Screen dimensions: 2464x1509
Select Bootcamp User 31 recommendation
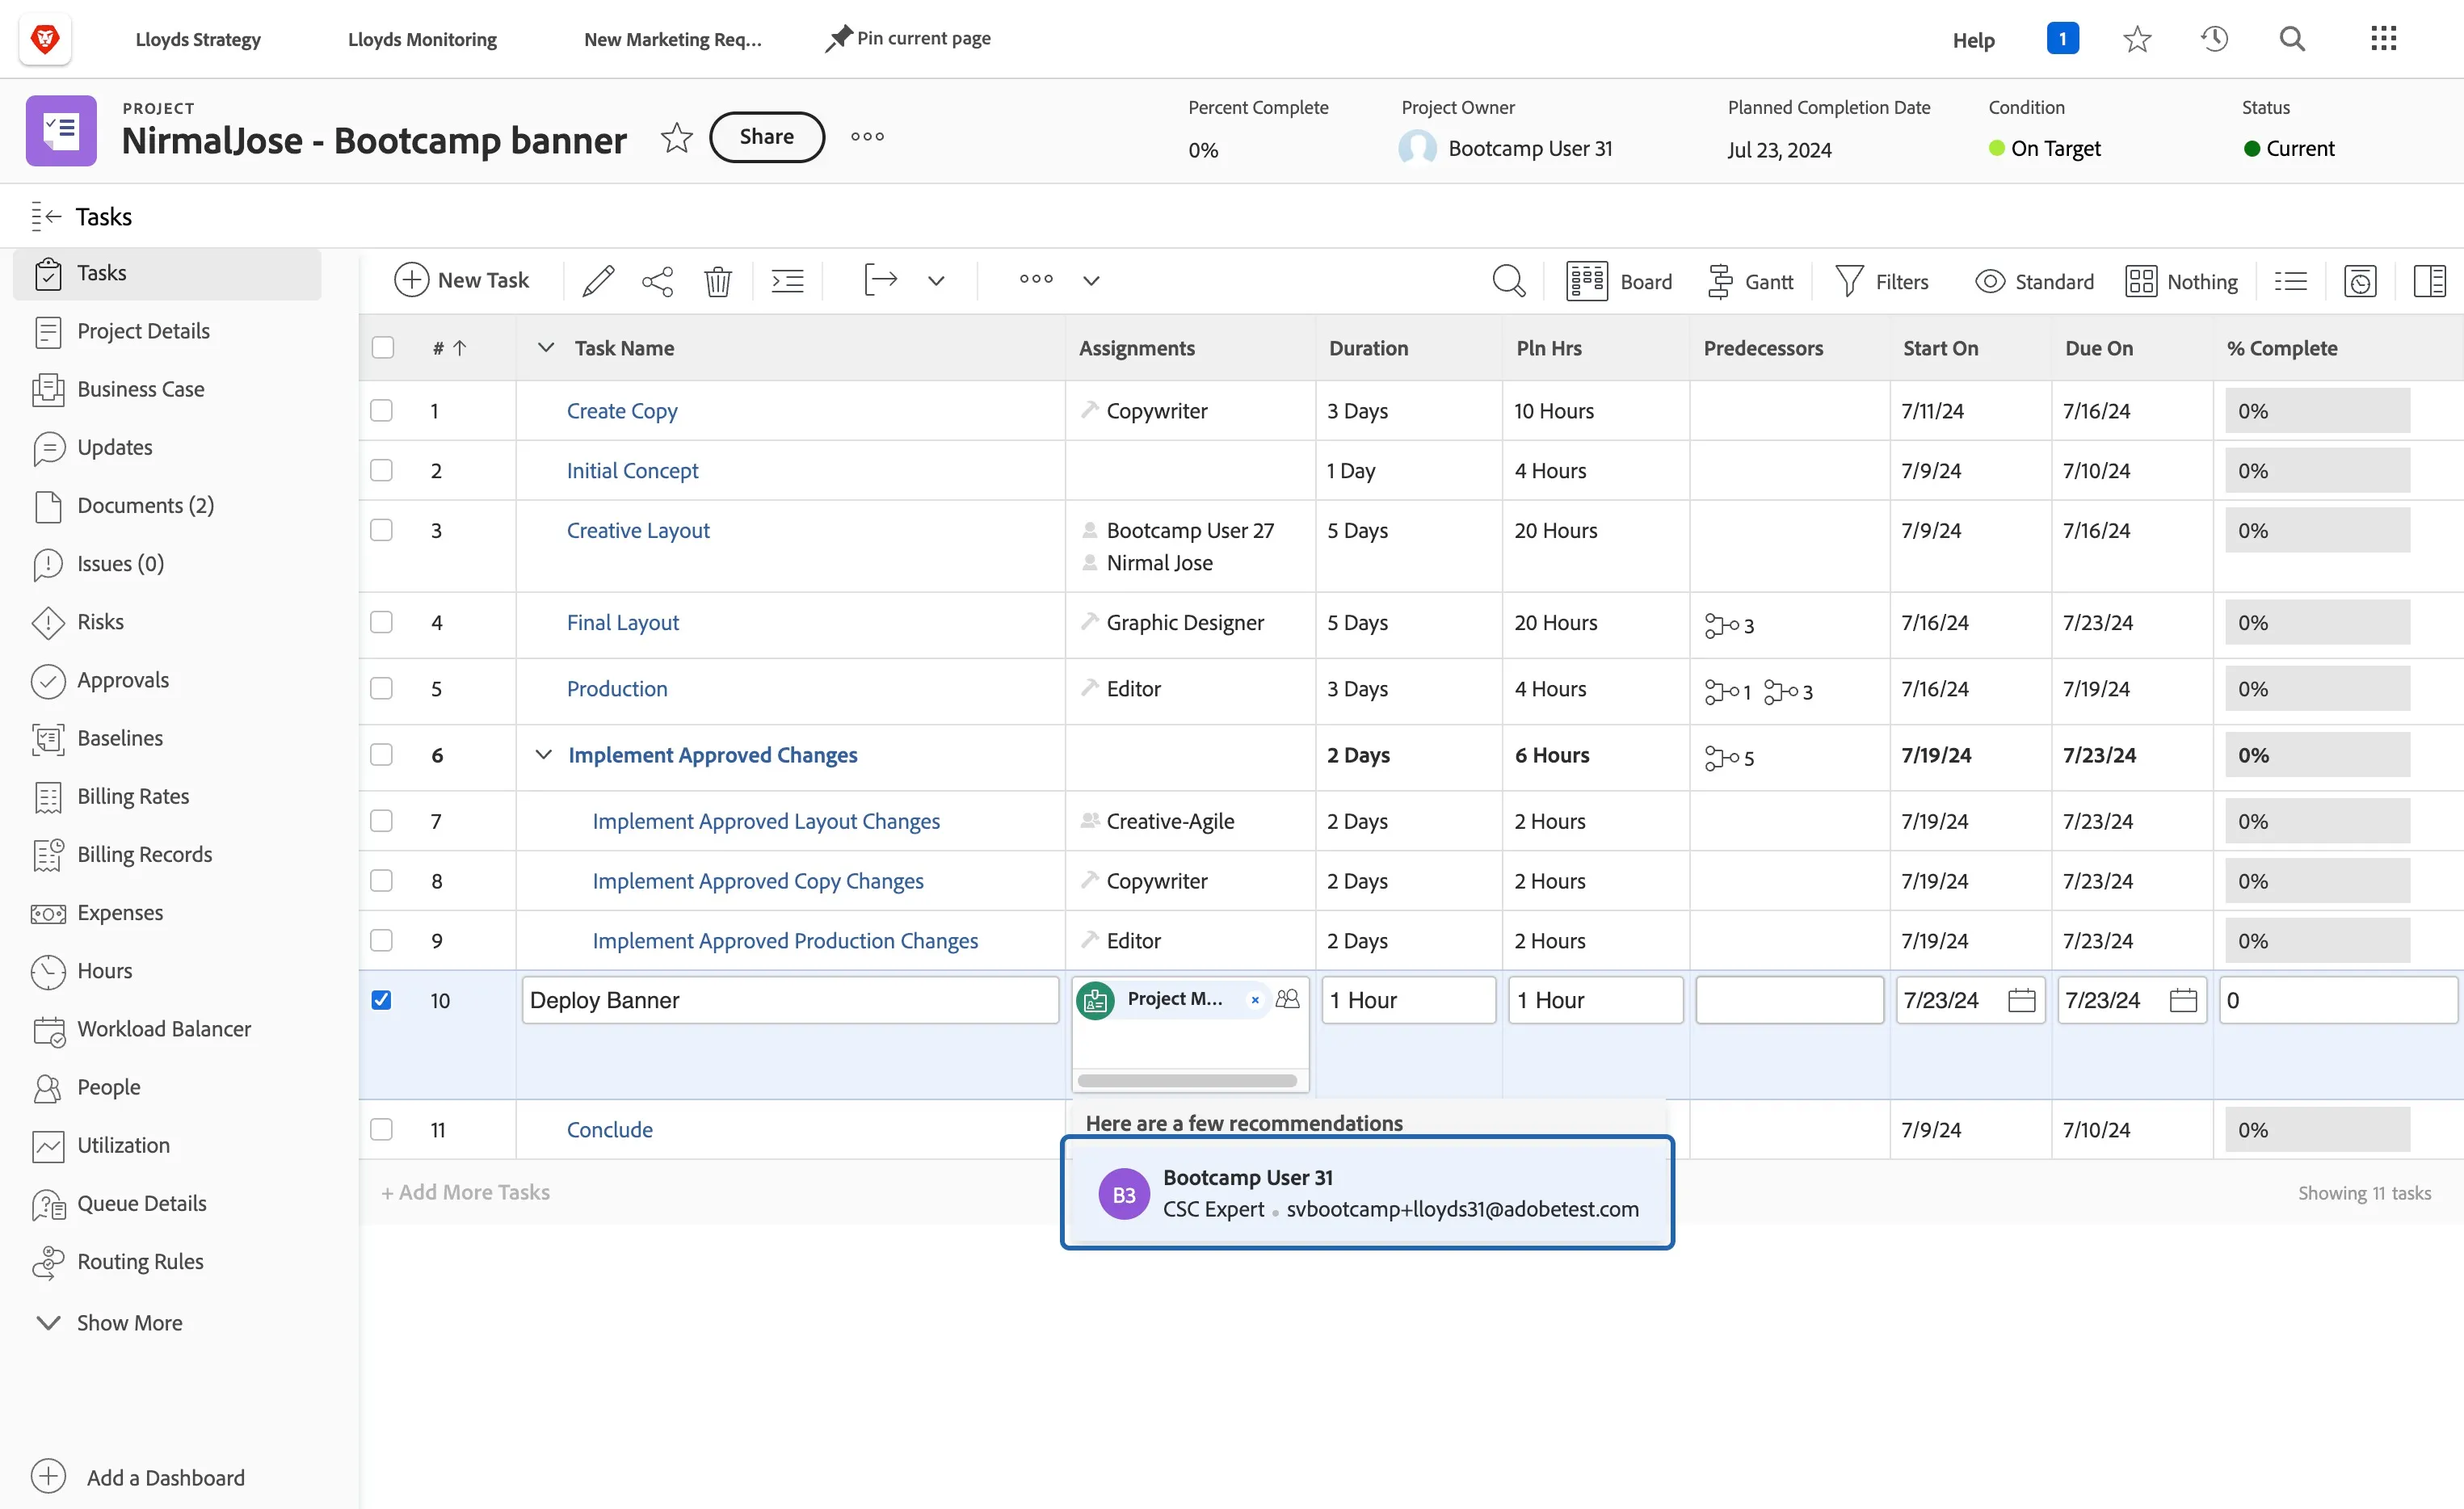coord(1367,1192)
